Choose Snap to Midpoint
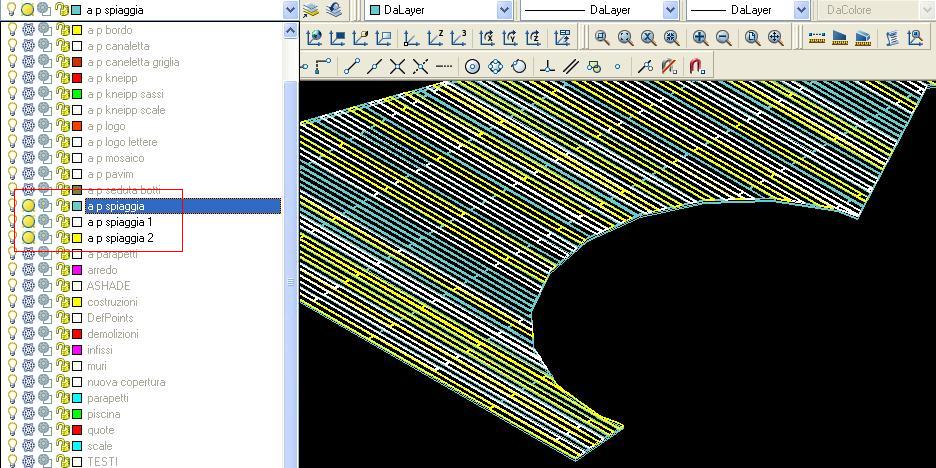 [x=375, y=66]
